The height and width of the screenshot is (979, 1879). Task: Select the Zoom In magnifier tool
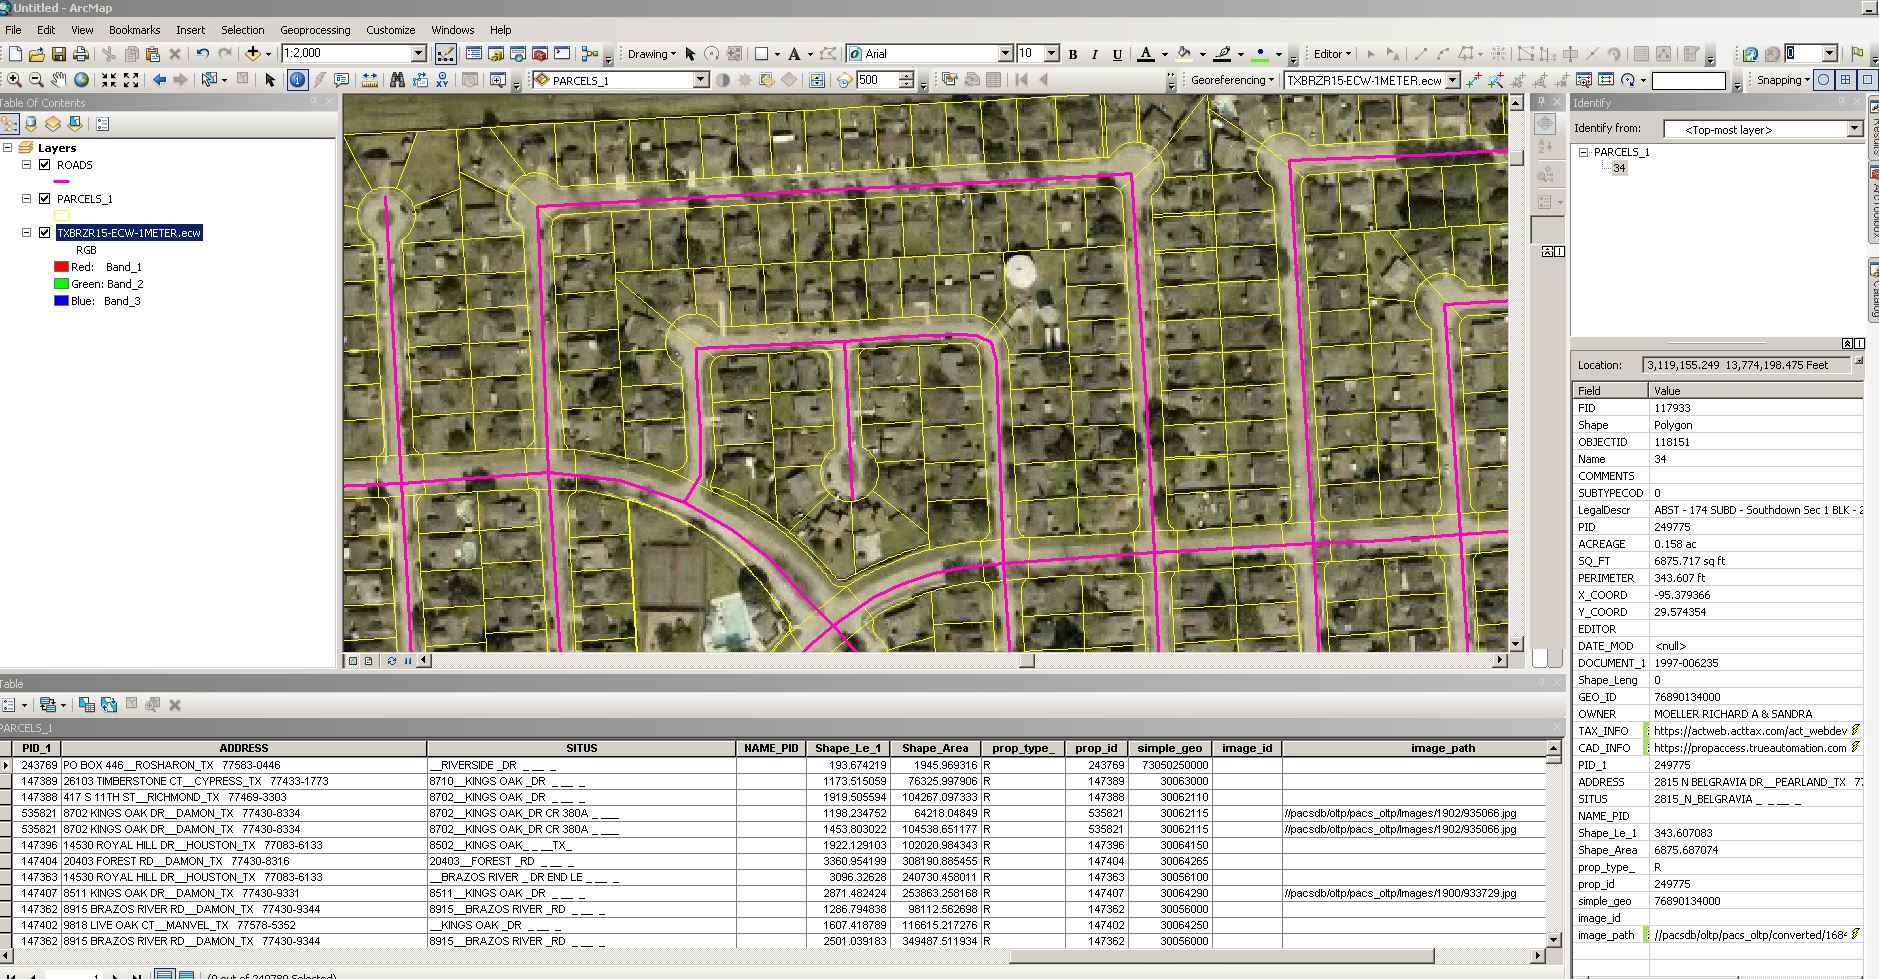coord(14,80)
